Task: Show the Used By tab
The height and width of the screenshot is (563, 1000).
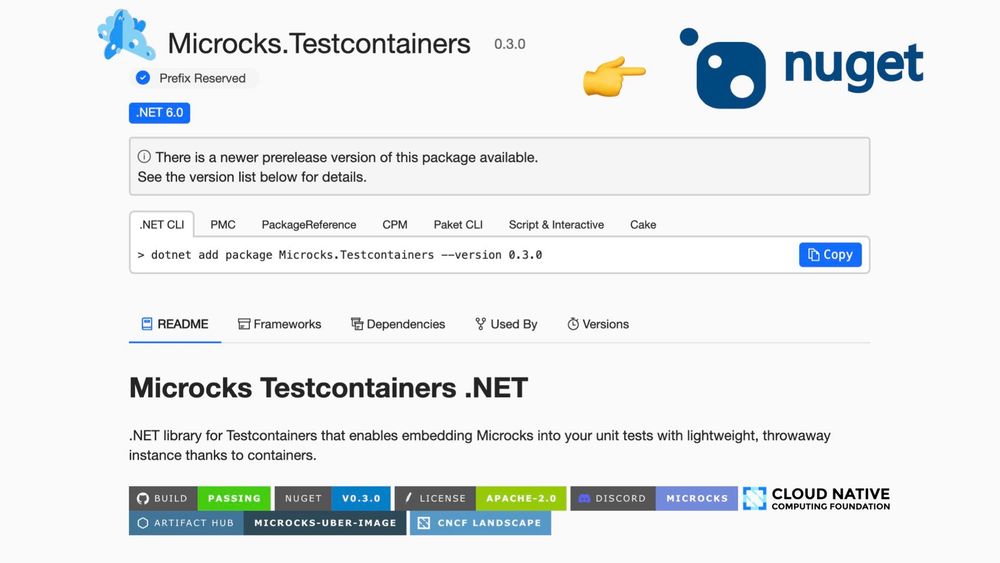Action: click(x=506, y=324)
